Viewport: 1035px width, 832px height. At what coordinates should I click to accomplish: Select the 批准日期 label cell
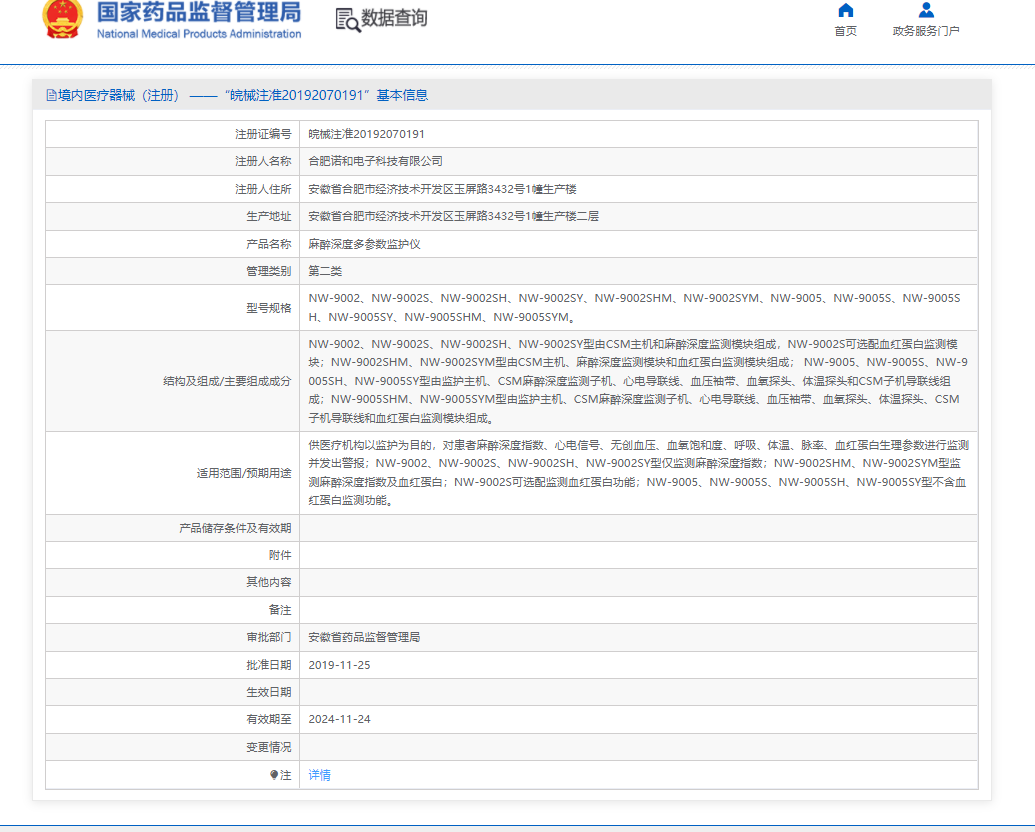pyautogui.click(x=172, y=665)
